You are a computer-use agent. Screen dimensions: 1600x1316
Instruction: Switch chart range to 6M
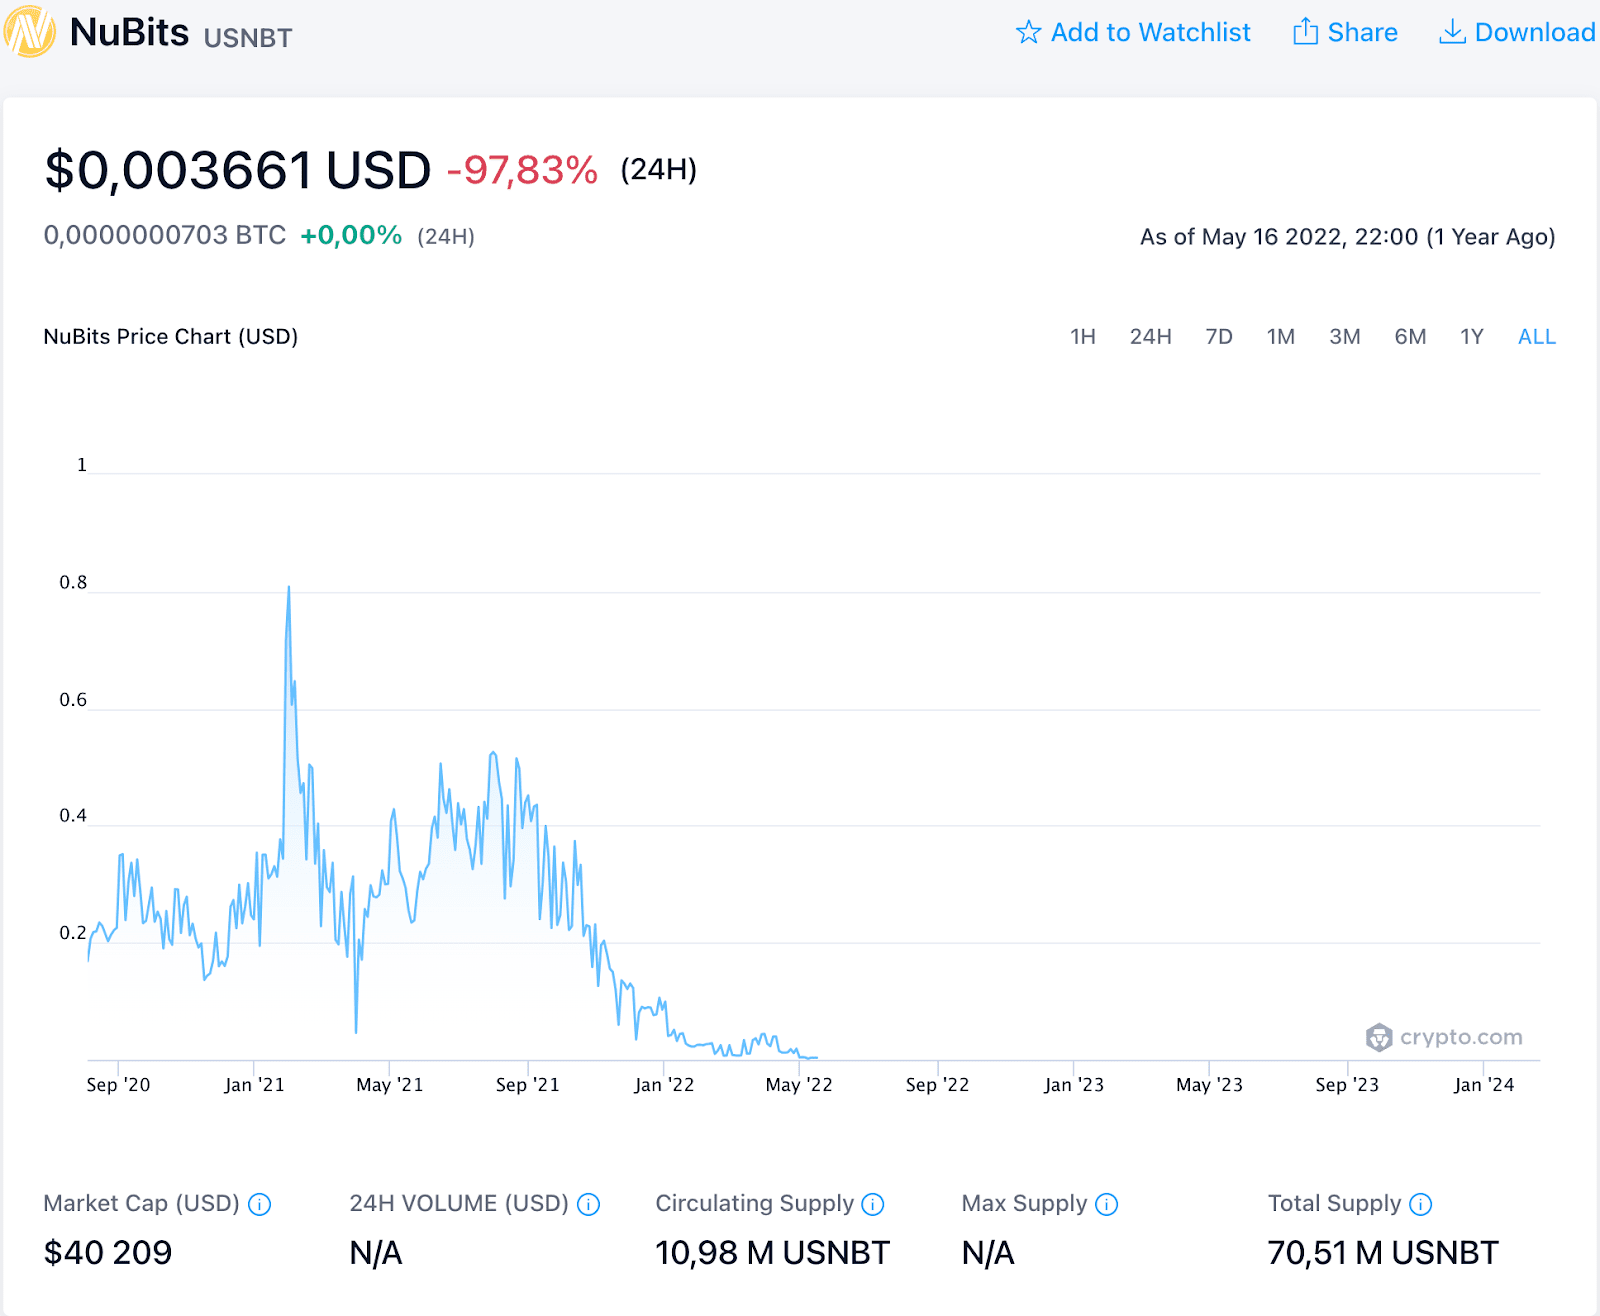coord(1411,337)
